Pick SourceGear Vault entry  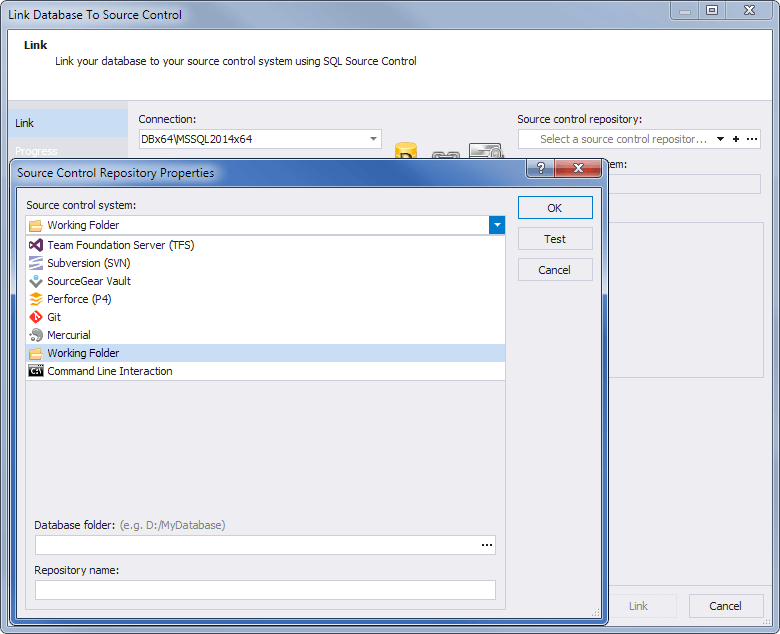[x=265, y=281]
